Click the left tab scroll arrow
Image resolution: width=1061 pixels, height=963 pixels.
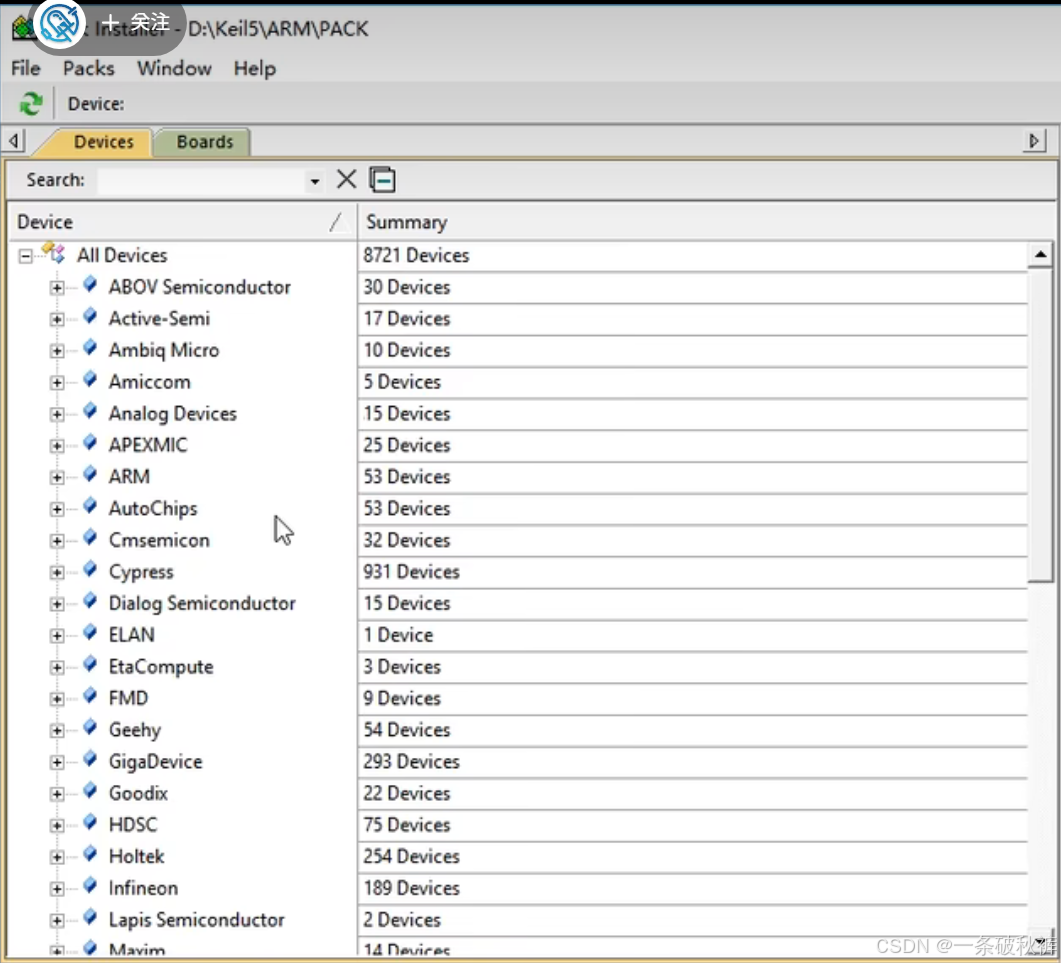14,141
